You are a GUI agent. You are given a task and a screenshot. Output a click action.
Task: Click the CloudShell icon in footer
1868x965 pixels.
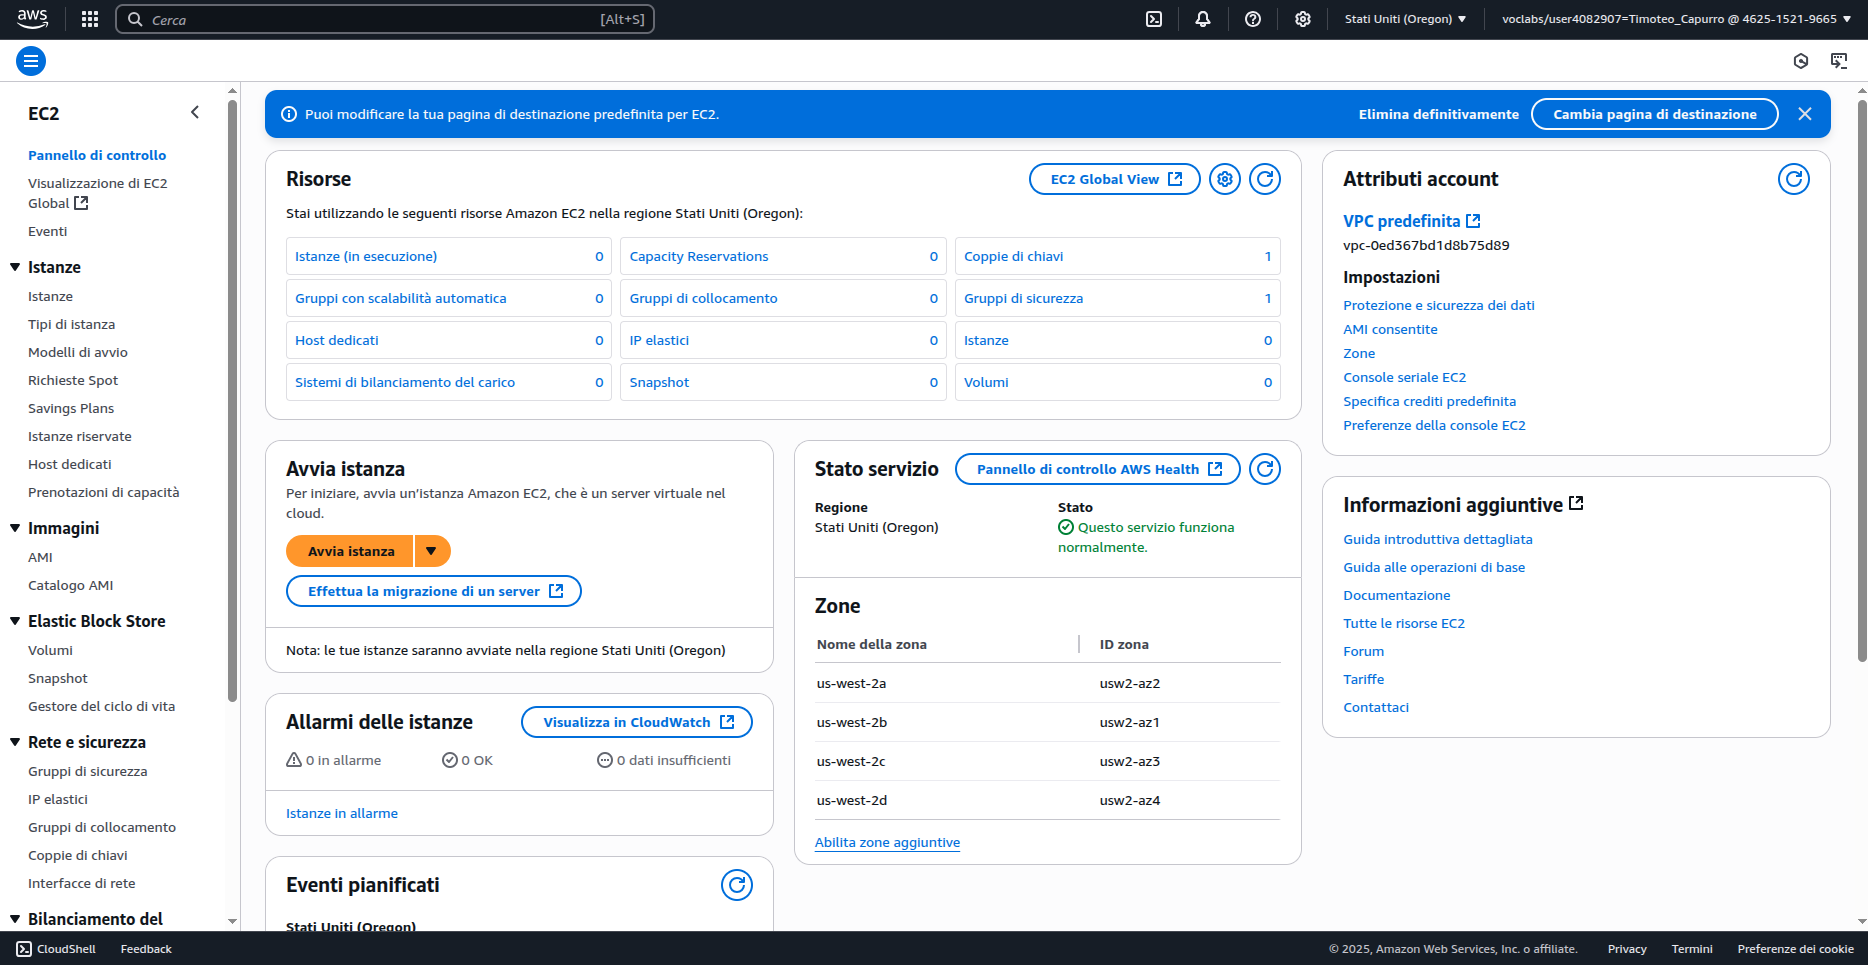click(x=24, y=949)
